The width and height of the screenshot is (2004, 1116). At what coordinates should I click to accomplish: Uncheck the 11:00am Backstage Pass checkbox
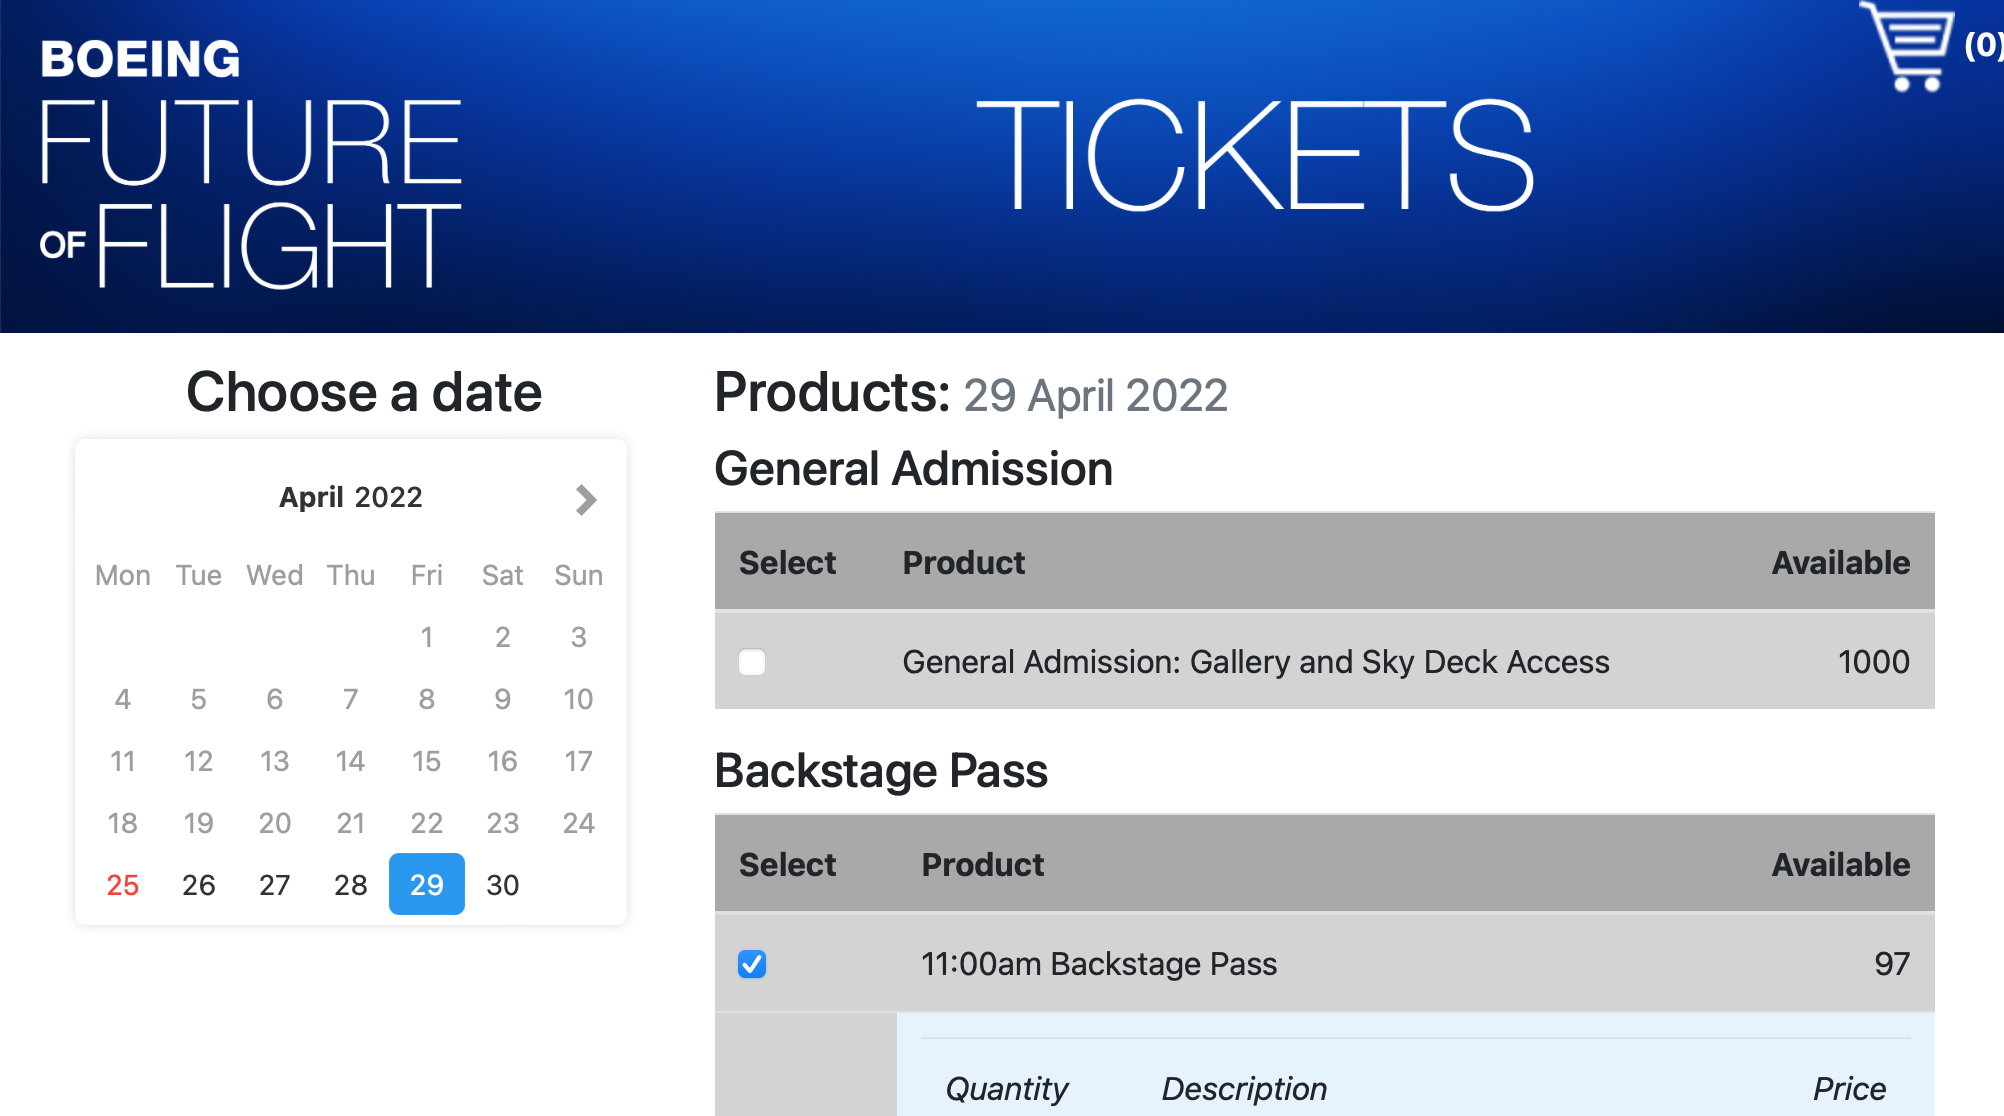752,964
